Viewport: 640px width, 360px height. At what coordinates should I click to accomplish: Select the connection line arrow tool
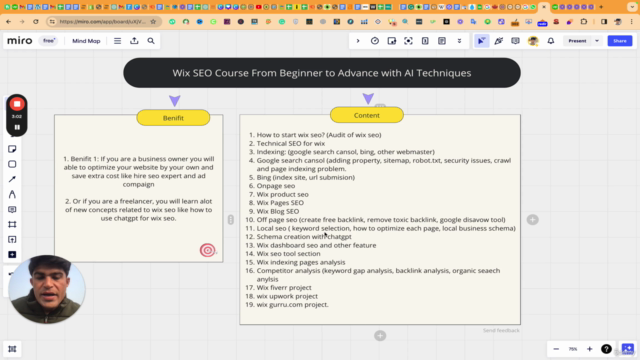pyautogui.click(x=12, y=179)
